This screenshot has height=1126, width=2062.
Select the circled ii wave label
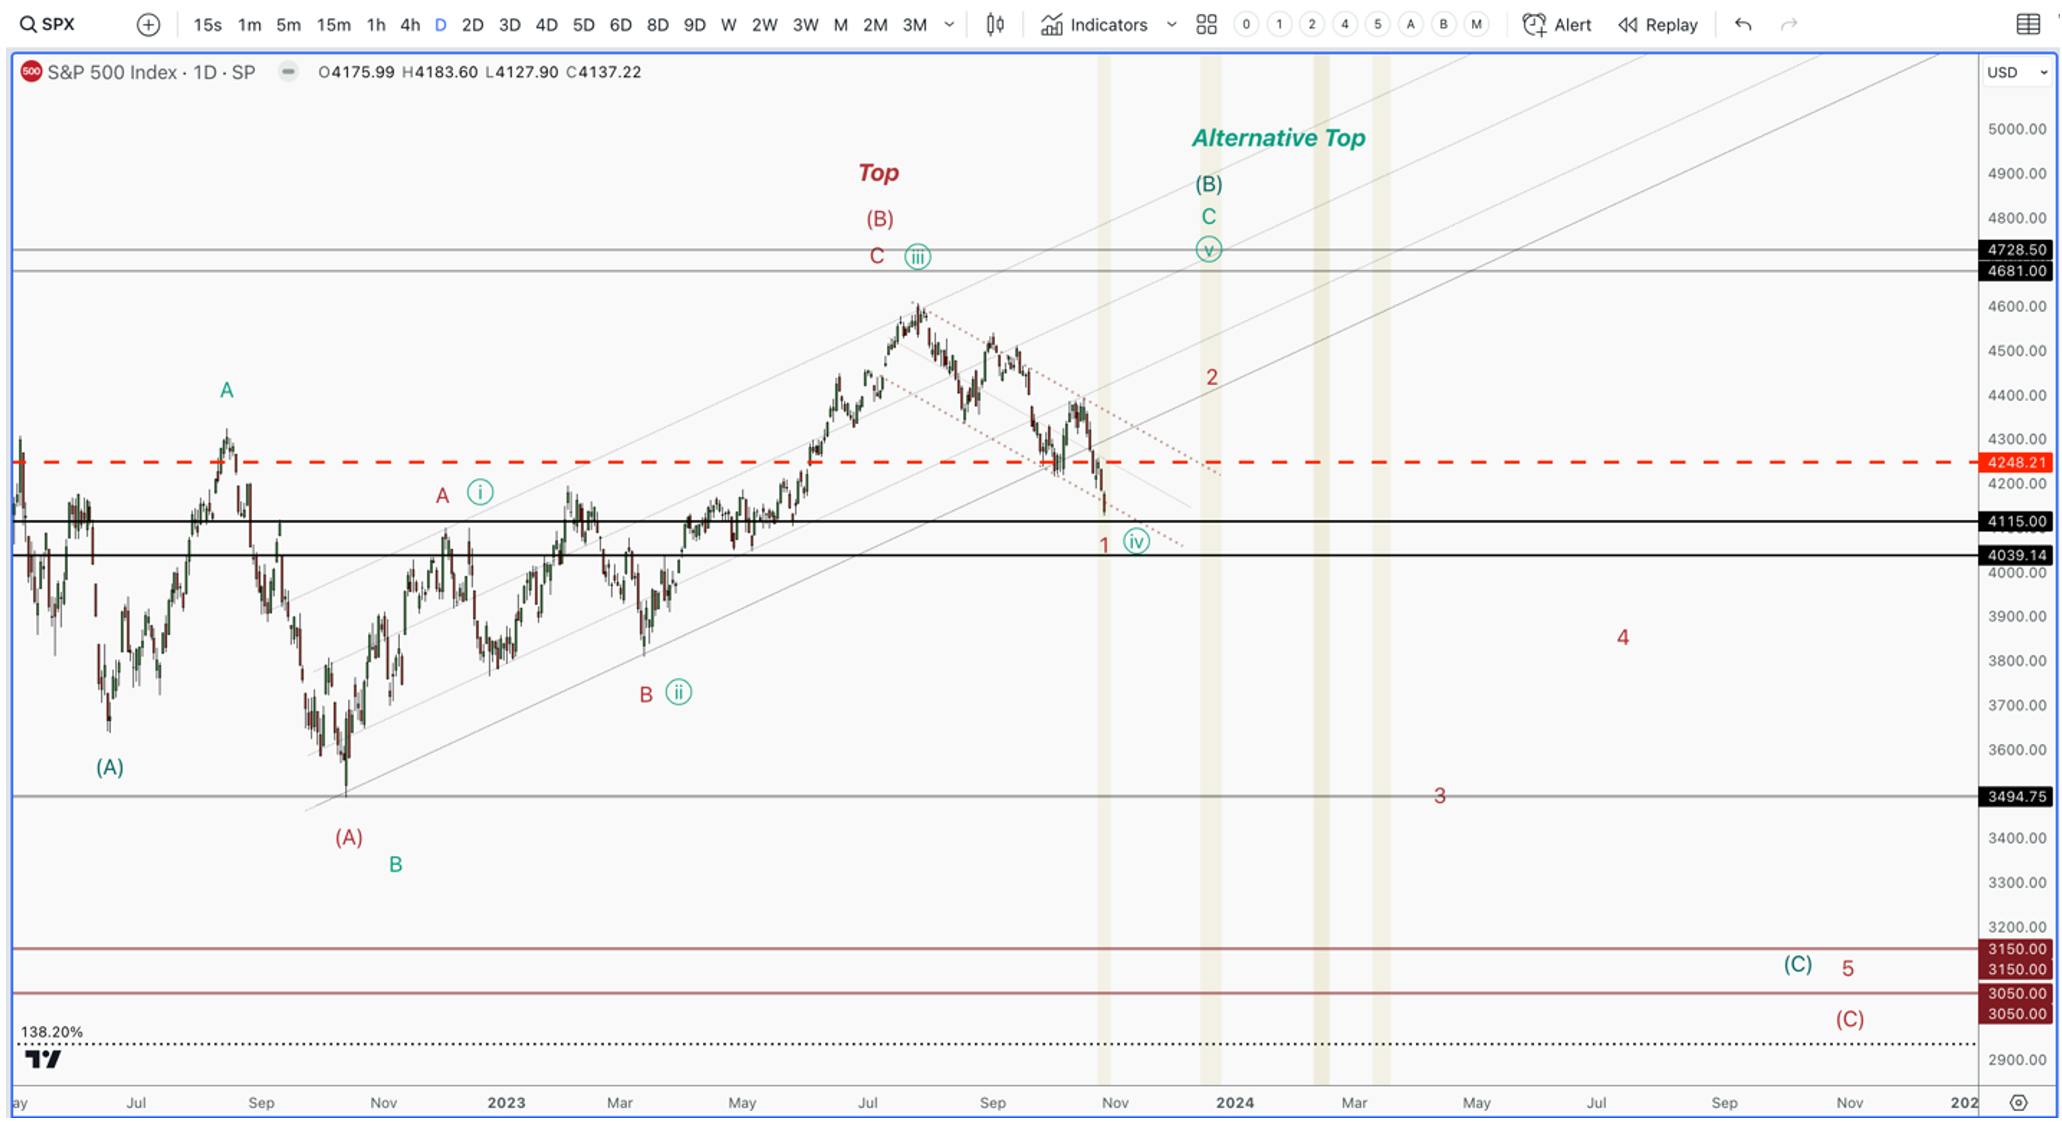(678, 692)
